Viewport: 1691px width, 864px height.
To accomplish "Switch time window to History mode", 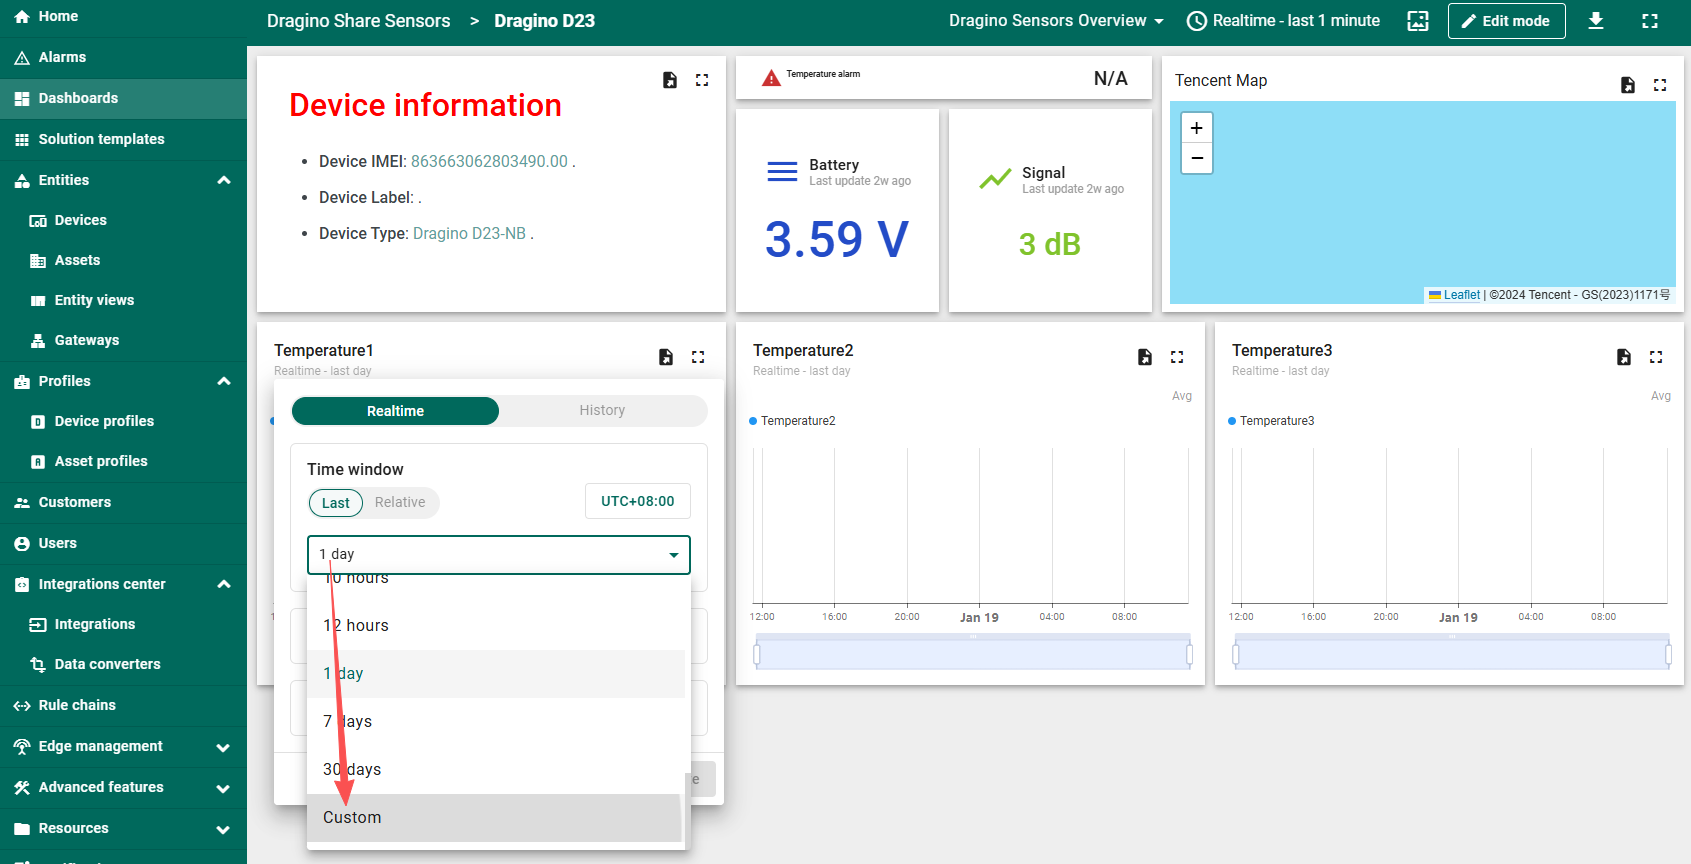I will tap(602, 411).
